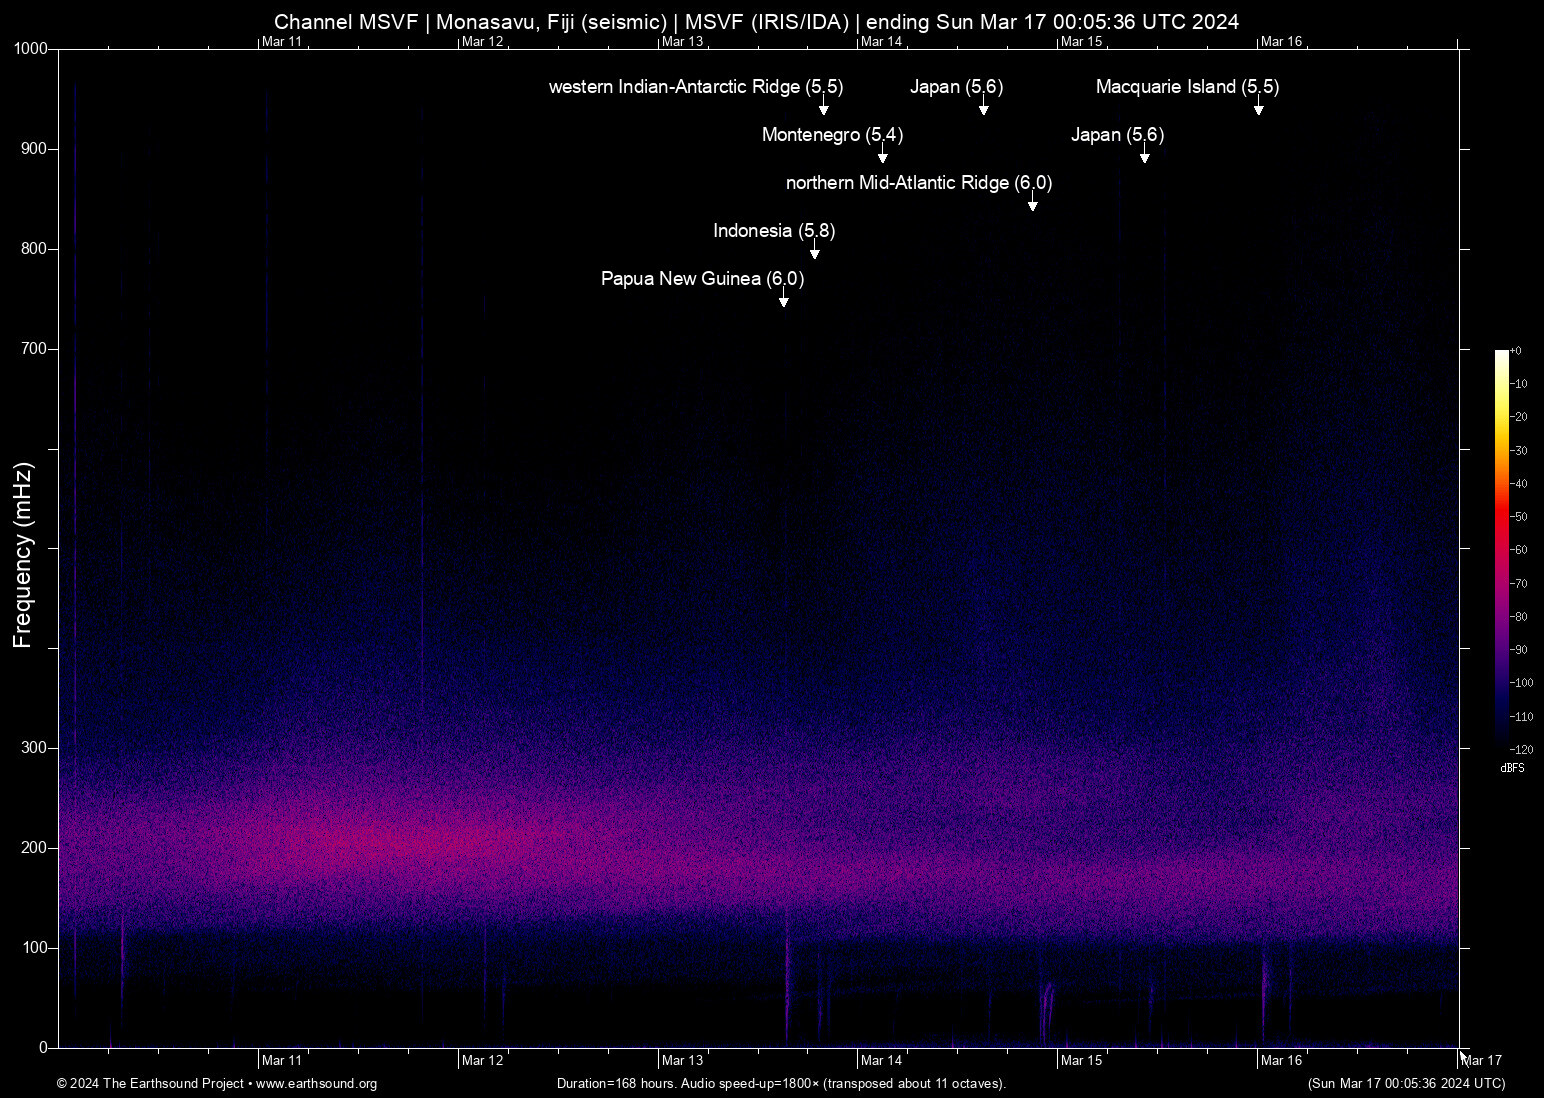Click the 200 tick on the frequency axis
This screenshot has width=1544, height=1098.
pos(34,848)
